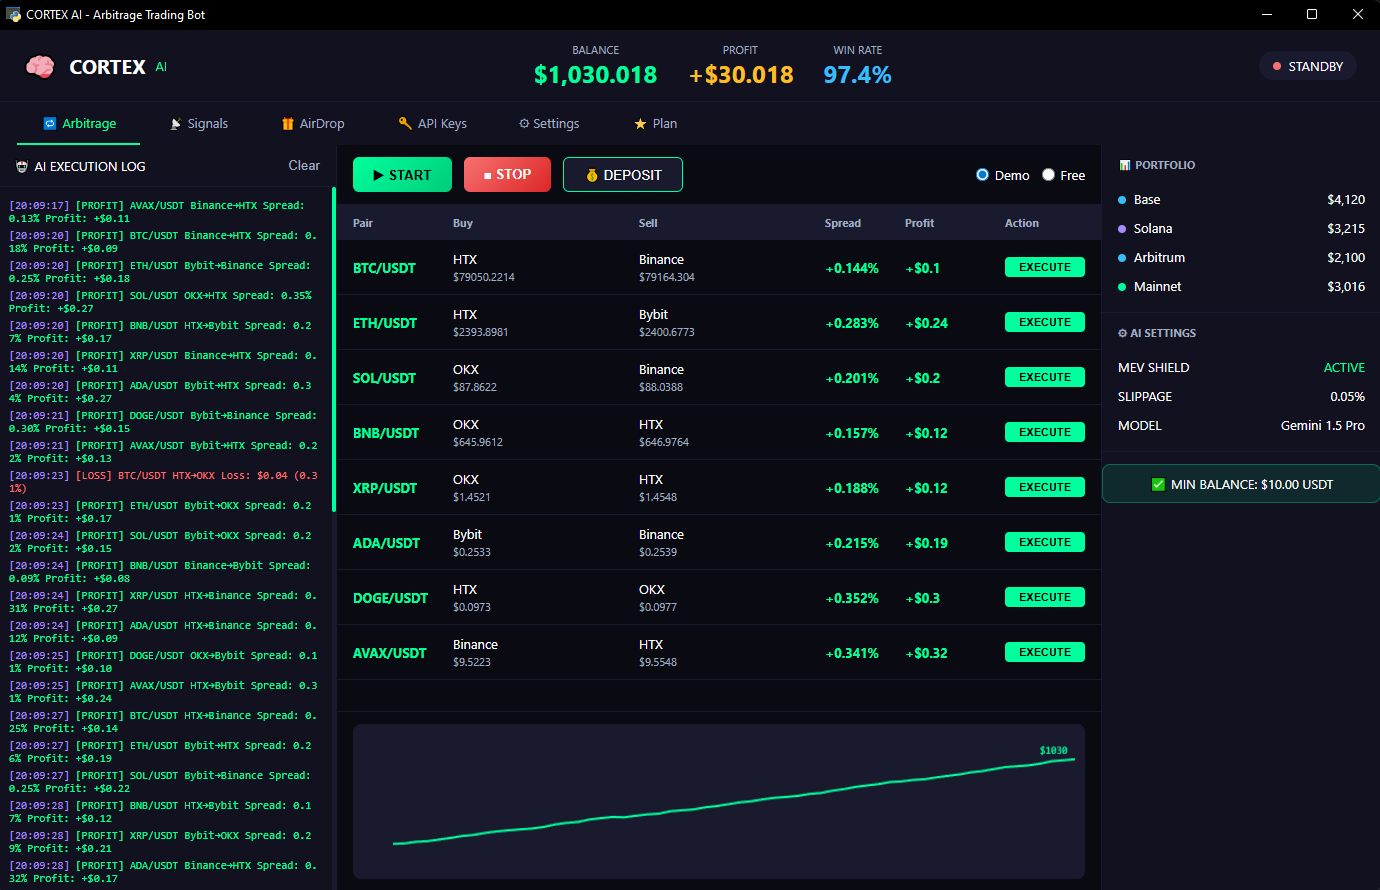Click the $1,030.018 balance figure

596,75
